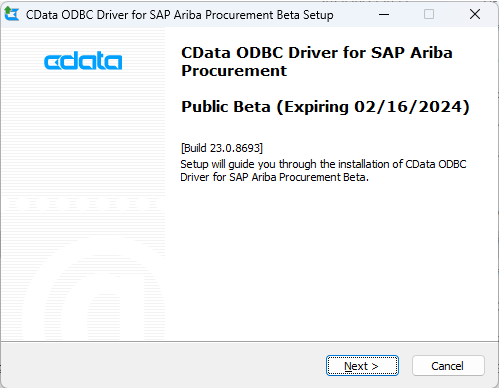Click the blue cdata logo

(x=83, y=61)
